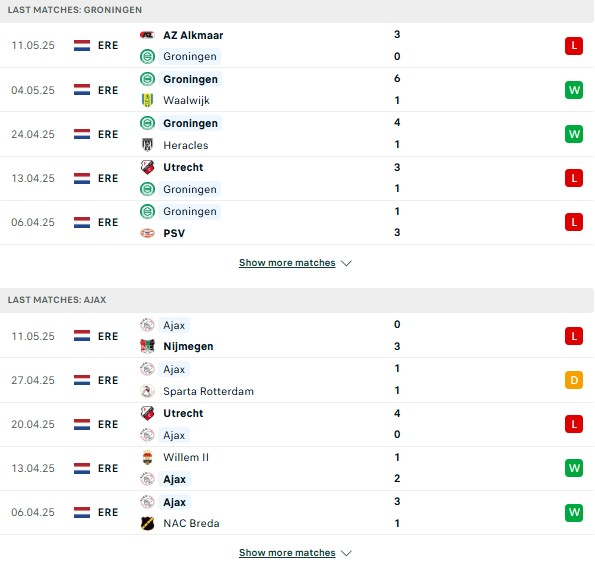Click the Sparta Rotterdam crest icon
Image resolution: width=595 pixels, height=574 pixels.
147,391
